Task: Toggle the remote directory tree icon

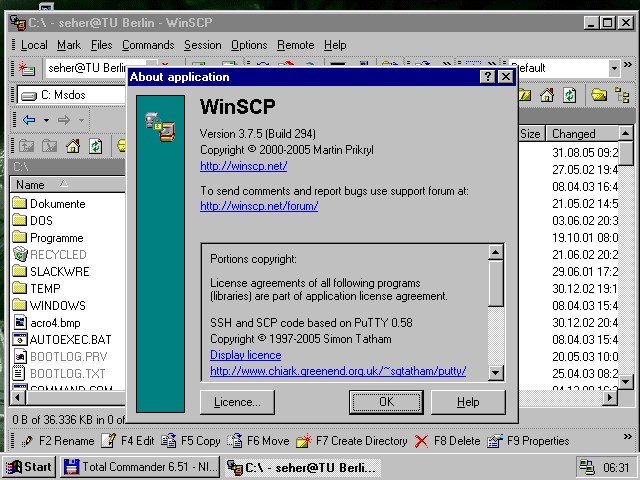Action: pyautogui.click(x=622, y=95)
